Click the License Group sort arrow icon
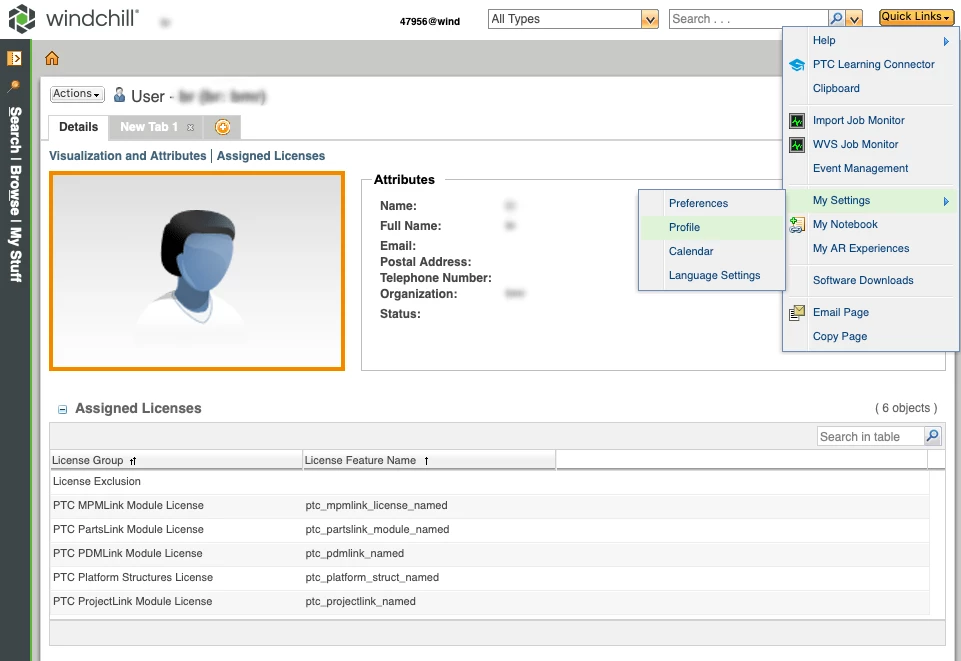This screenshot has height=661, width=961. [x=133, y=461]
